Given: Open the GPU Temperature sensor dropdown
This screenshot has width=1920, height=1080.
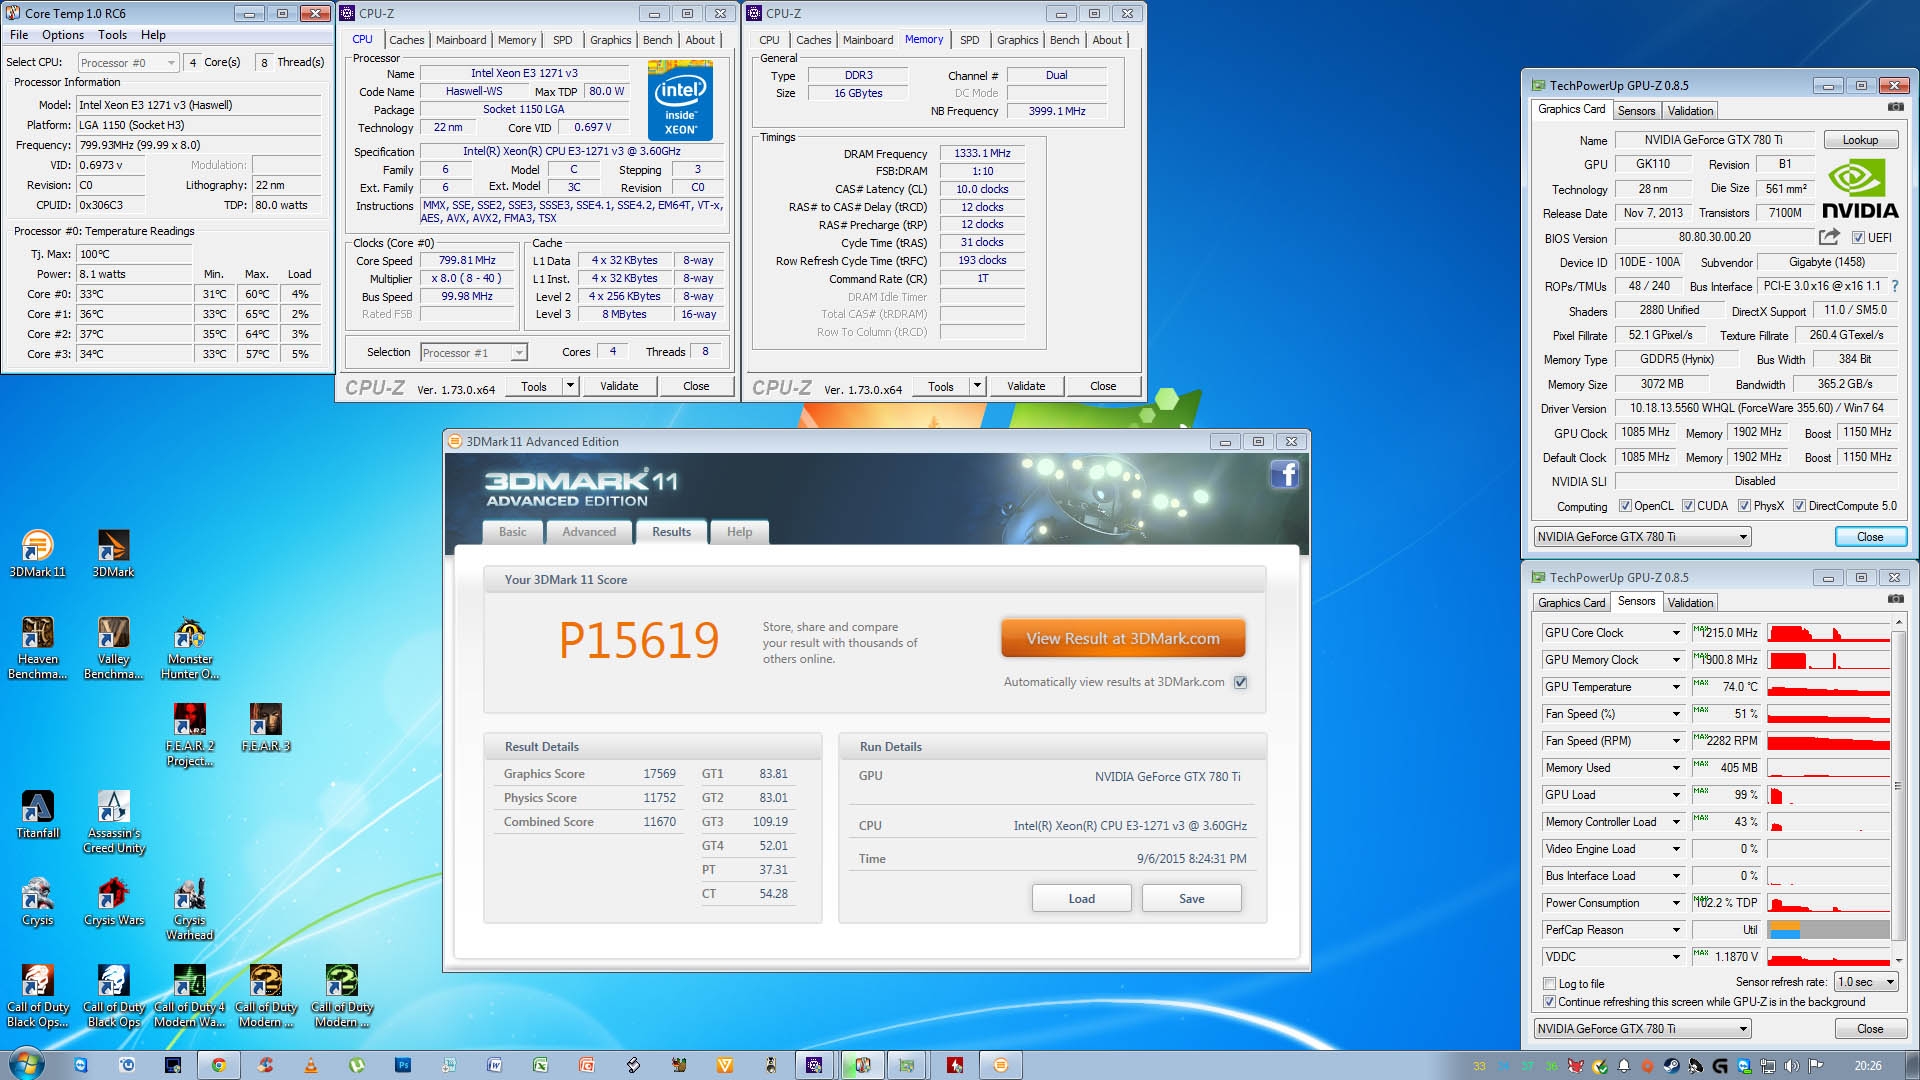Looking at the screenshot, I should (1676, 687).
